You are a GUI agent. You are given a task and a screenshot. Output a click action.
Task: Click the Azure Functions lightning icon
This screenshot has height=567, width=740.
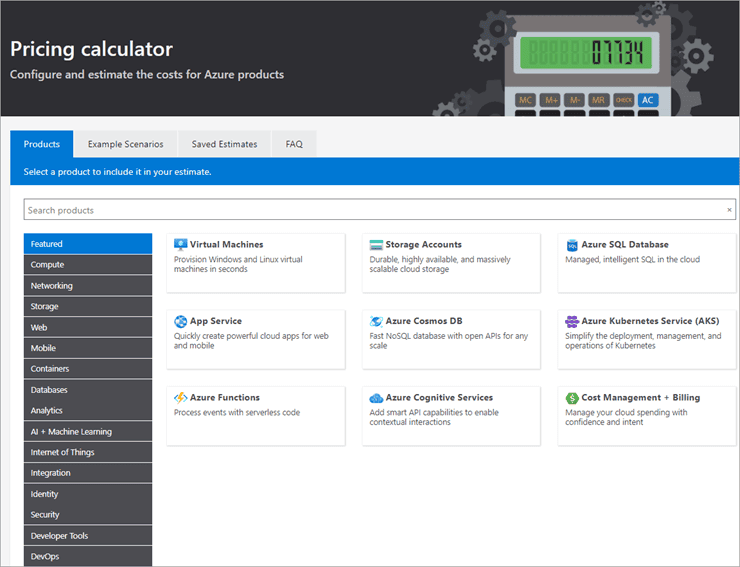(180, 398)
